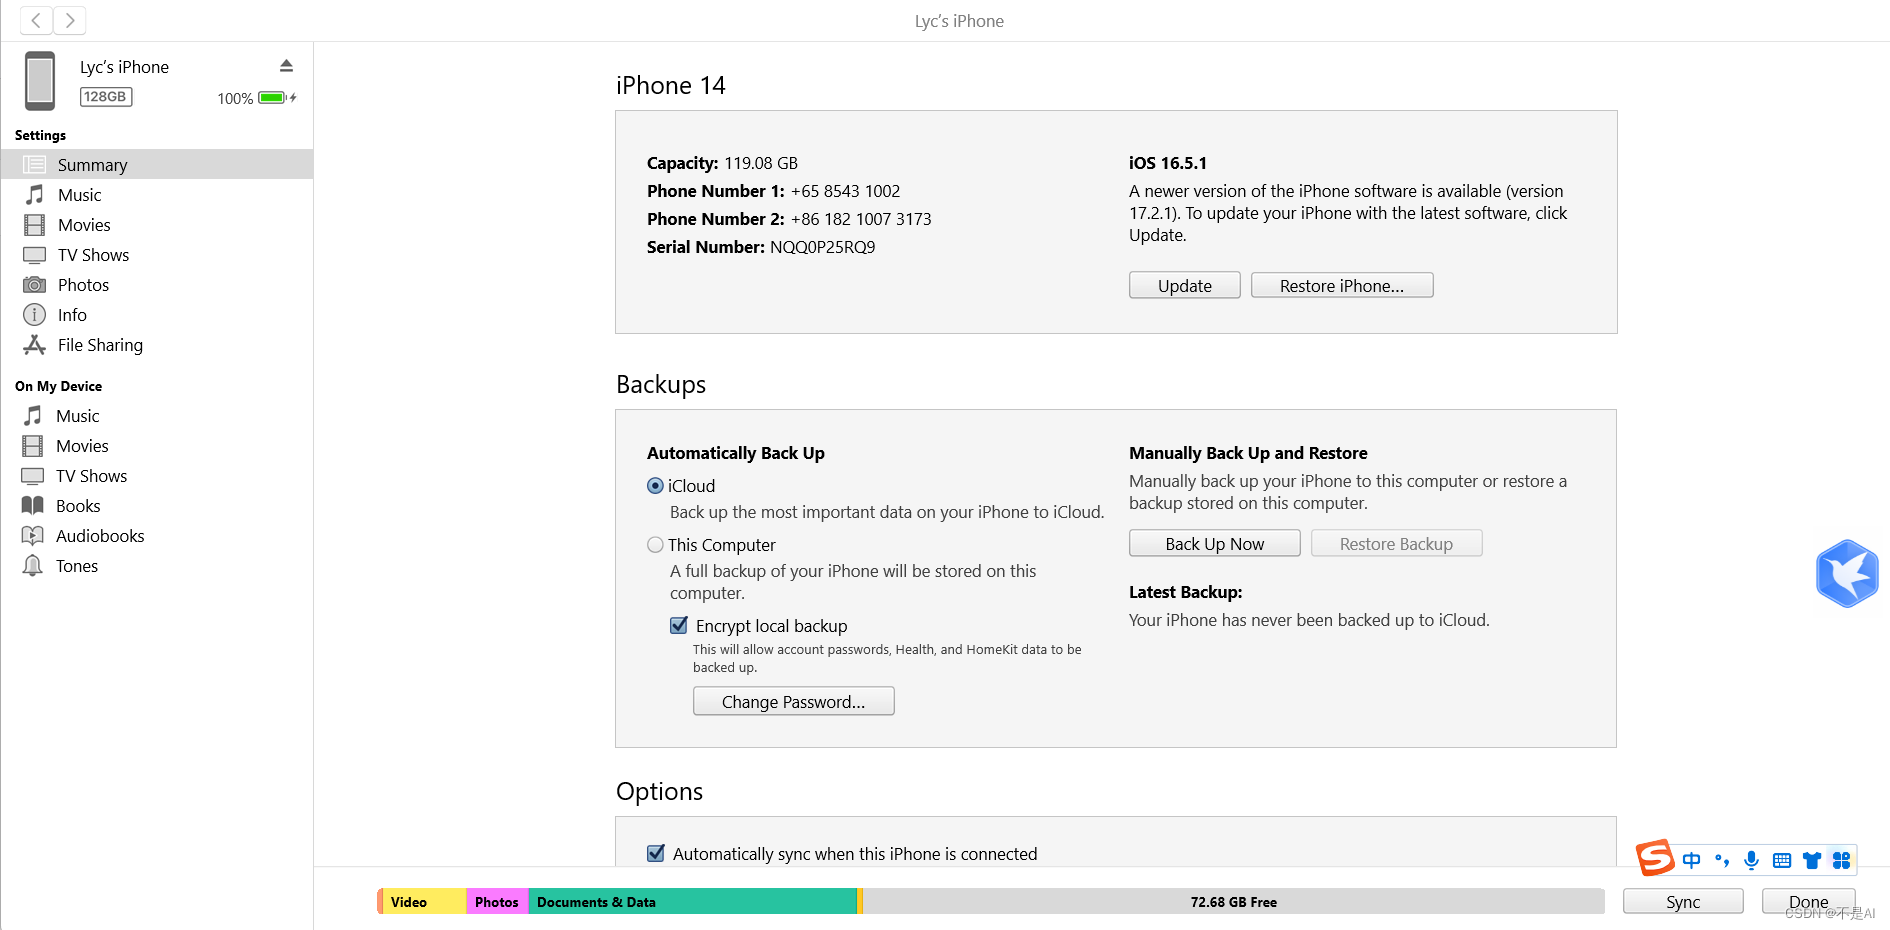Click the Info circle icon
Screen dimensions: 1890x930
(x=34, y=315)
